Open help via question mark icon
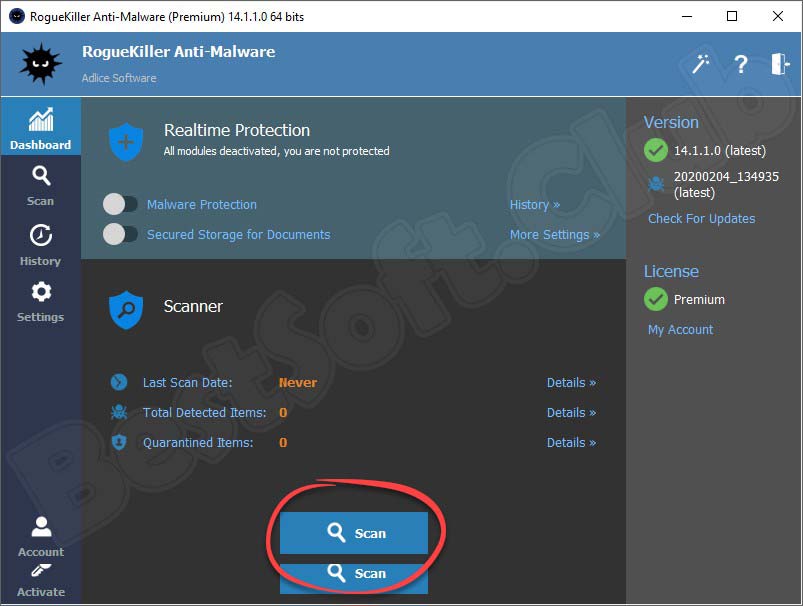This screenshot has height=606, width=803. coord(741,65)
